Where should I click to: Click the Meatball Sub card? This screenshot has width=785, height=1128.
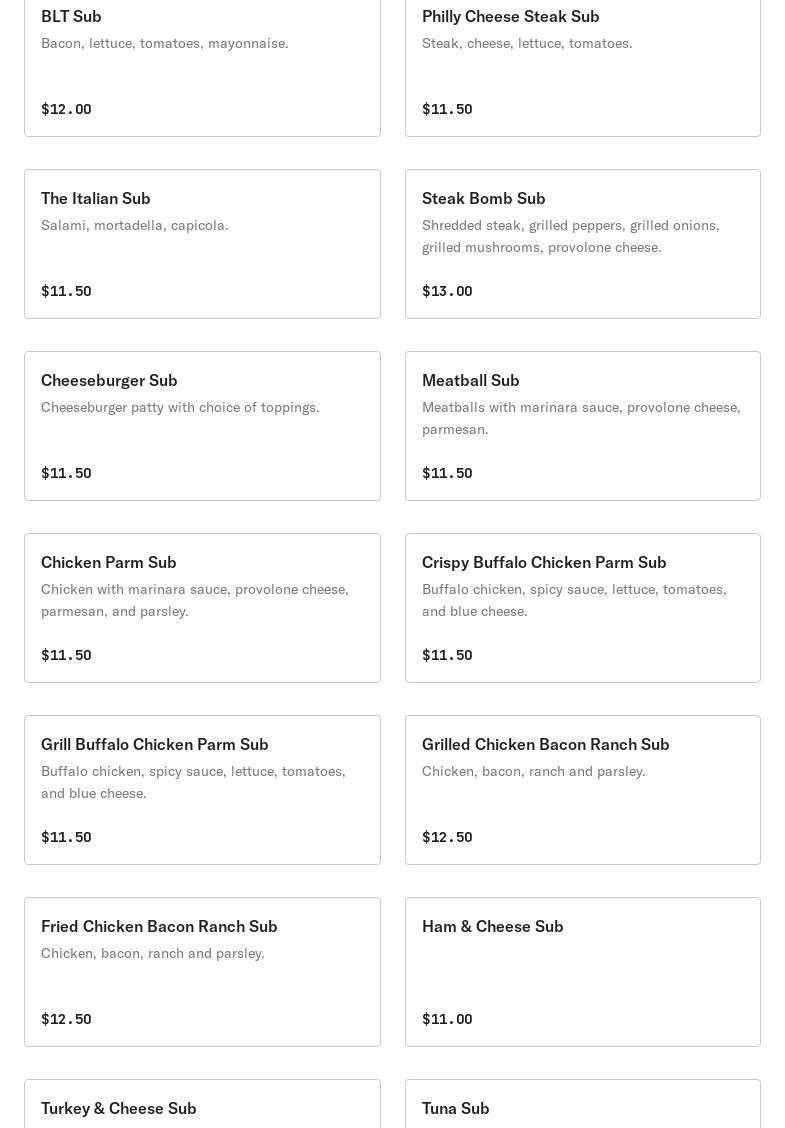pyautogui.click(x=583, y=426)
